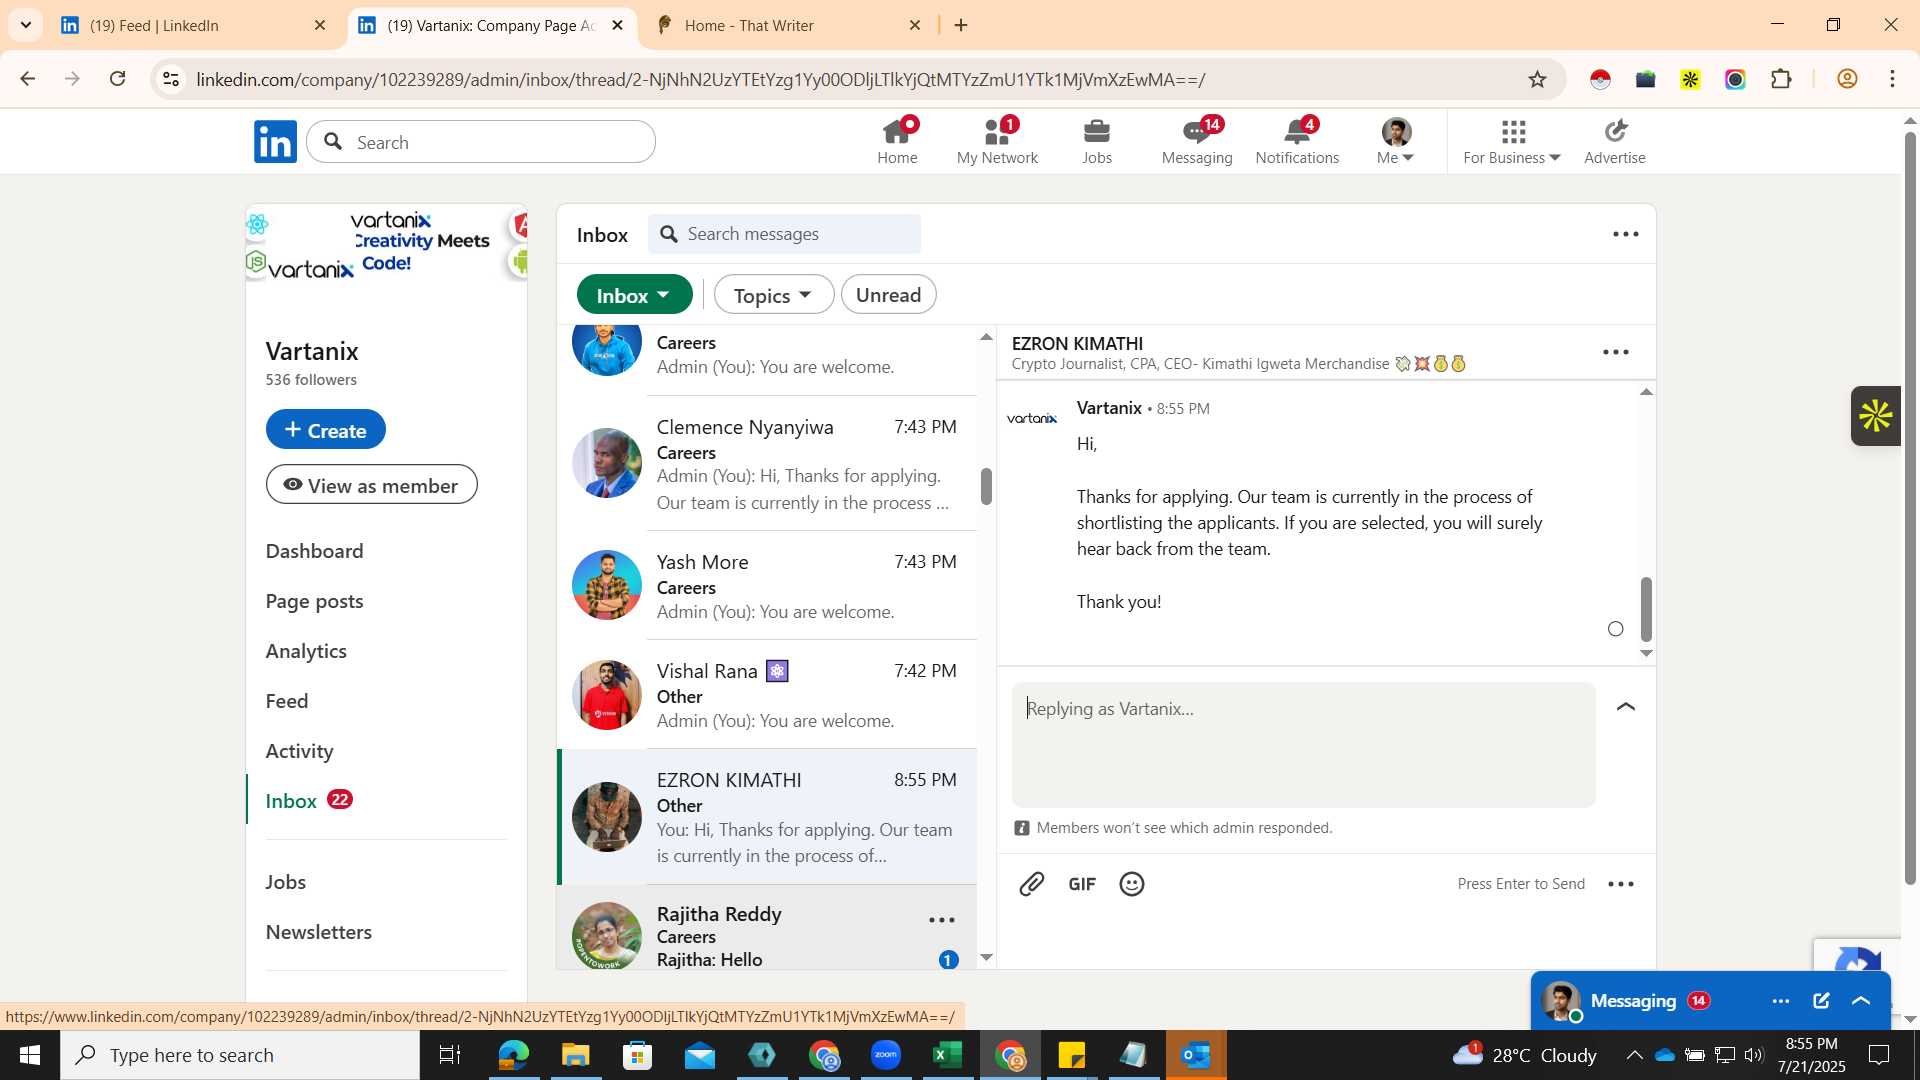
Task: Click the message thread scrollbar thumb
Action: click(1646, 609)
